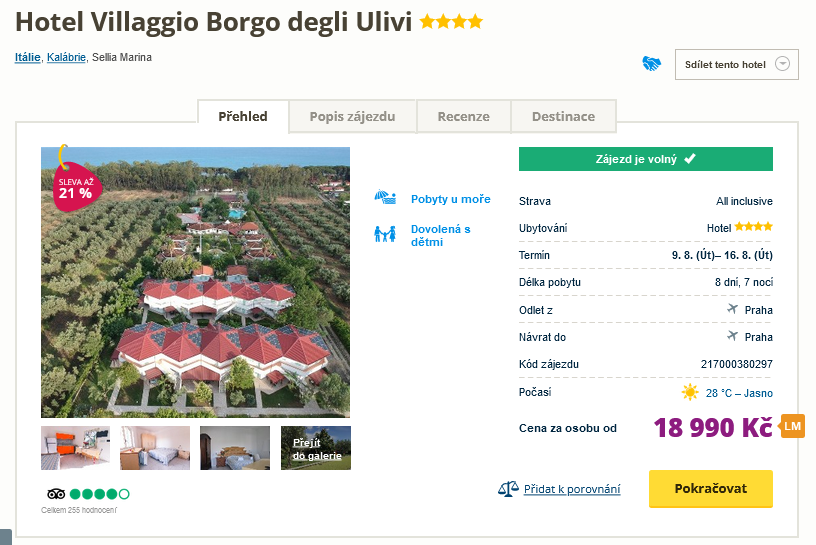The width and height of the screenshot is (816, 545).
Task: Click the Přidat k porovnání link
Action: click(571, 489)
